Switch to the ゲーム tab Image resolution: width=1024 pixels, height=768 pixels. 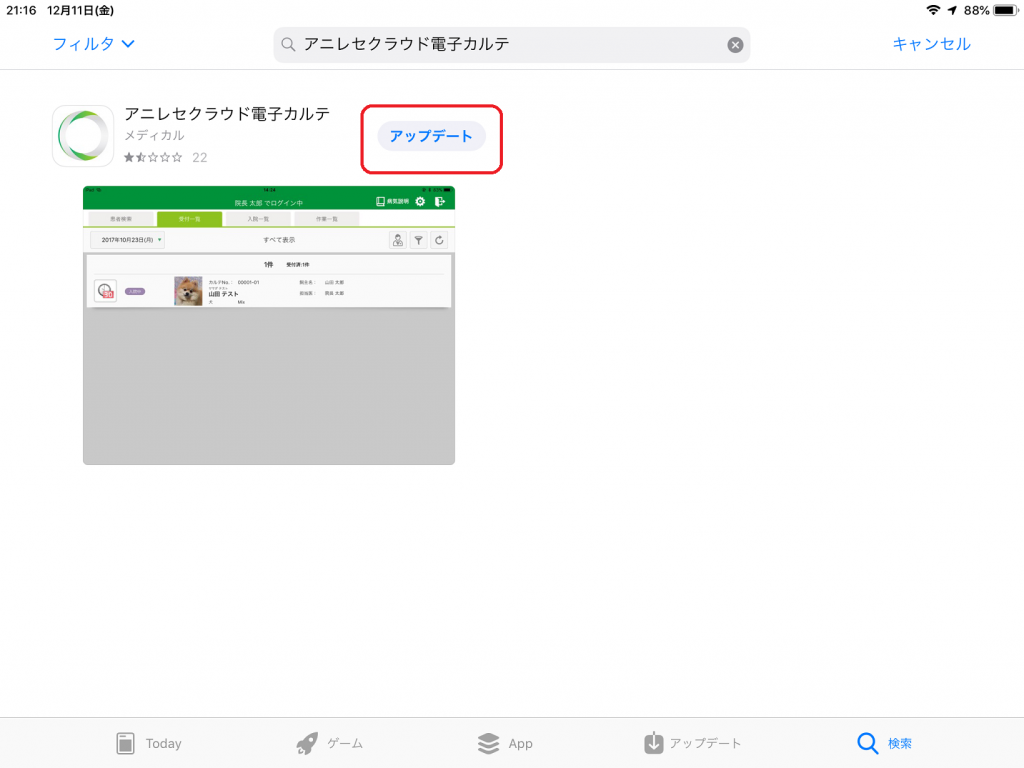[x=329, y=743]
